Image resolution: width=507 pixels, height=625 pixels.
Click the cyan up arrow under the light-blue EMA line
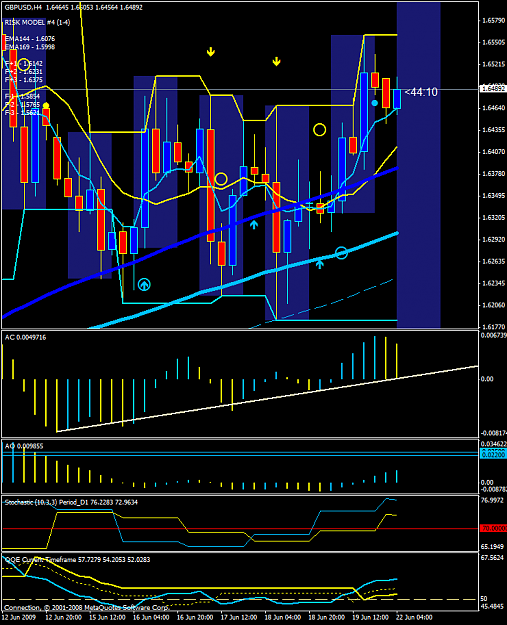(x=319, y=263)
